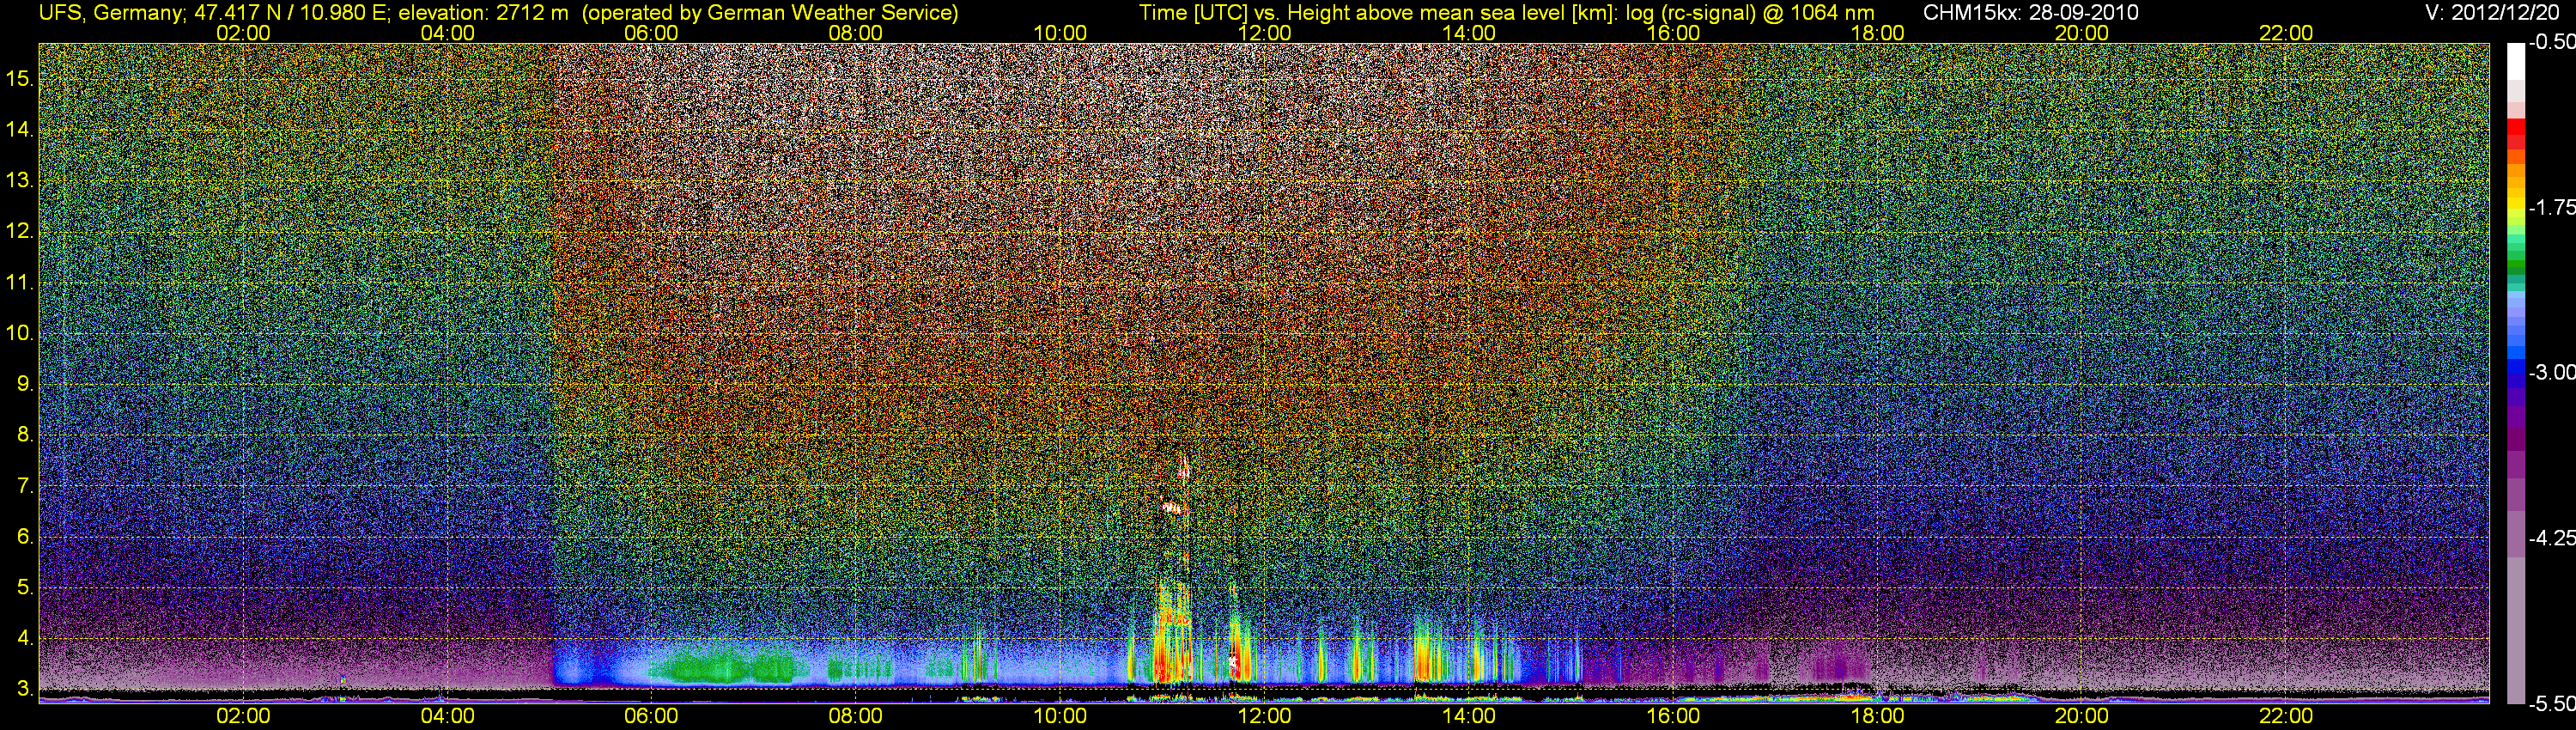The height and width of the screenshot is (730, 2576).
Task: Click the 11. km height axis label
Action: [x=19, y=282]
